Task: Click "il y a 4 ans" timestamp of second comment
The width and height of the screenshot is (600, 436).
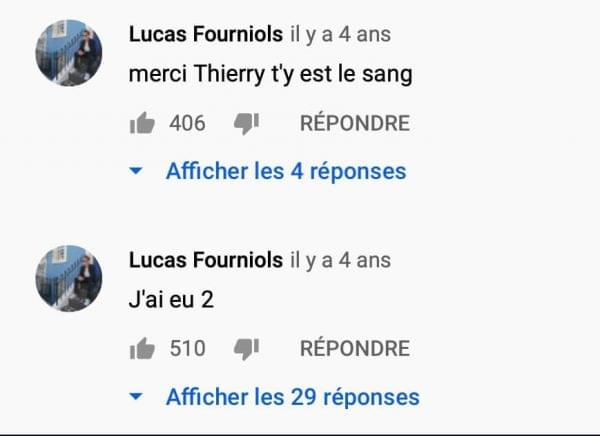Action: point(341,261)
